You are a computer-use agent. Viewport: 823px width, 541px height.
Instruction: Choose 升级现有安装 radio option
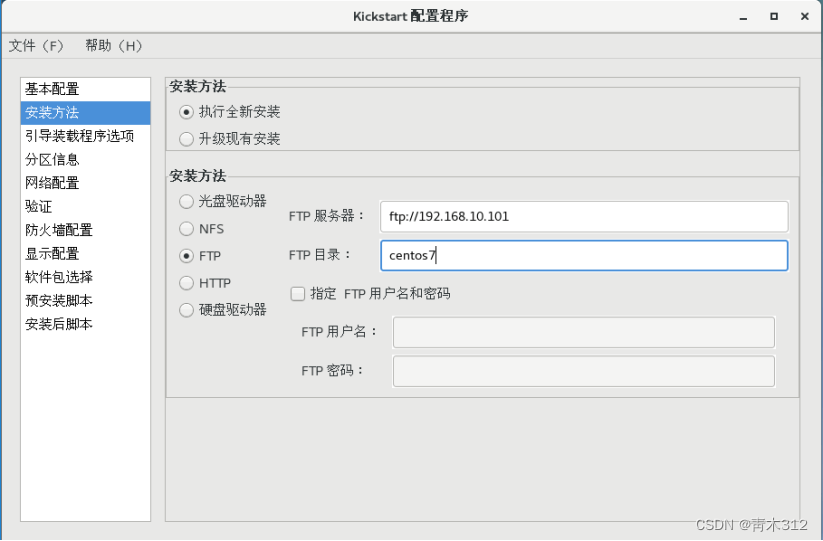point(186,139)
